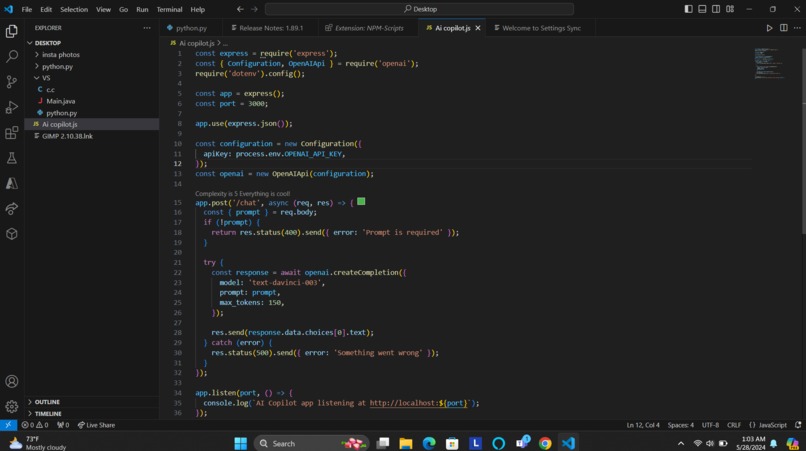The image size is (806, 451).
Task: Open the Explorer view in activity bar
Action: [11, 31]
